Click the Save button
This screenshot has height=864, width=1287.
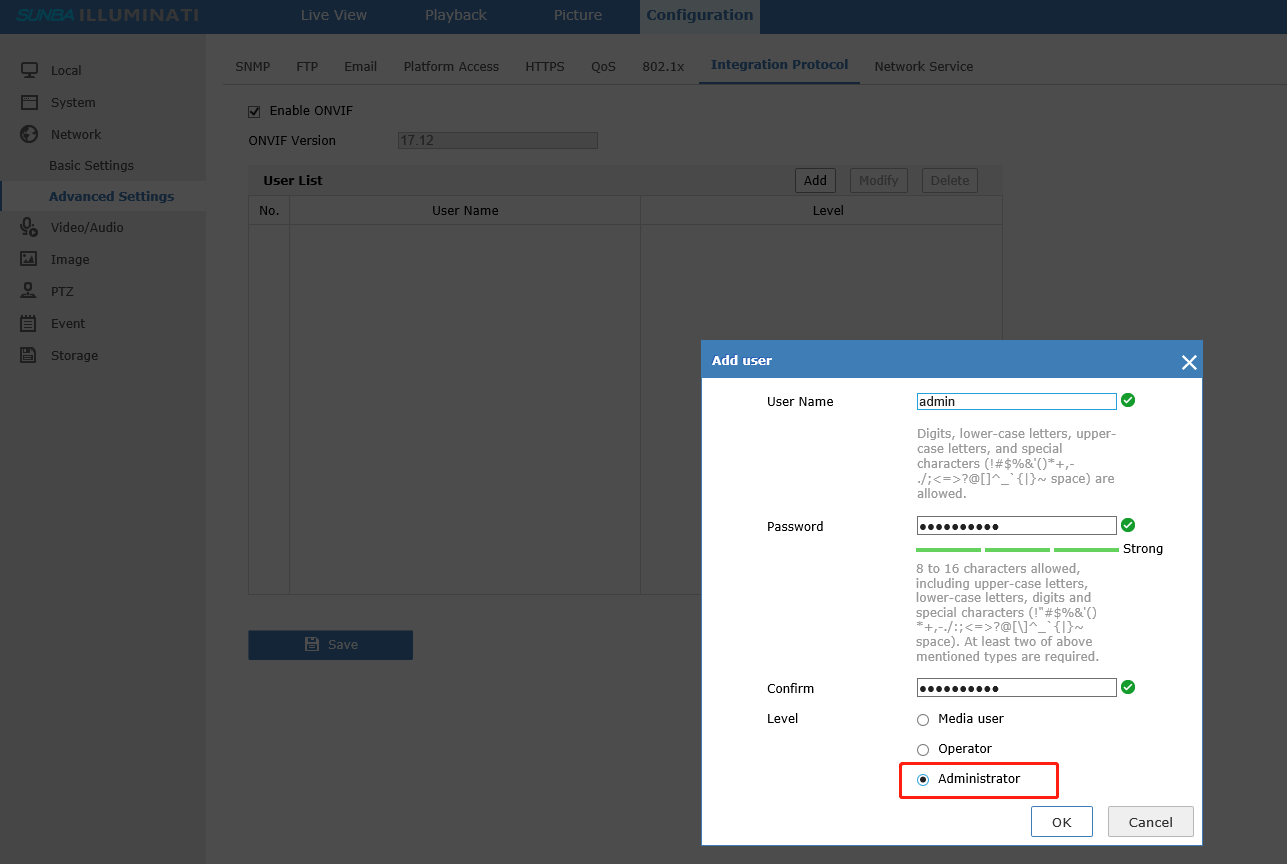pyautogui.click(x=330, y=644)
